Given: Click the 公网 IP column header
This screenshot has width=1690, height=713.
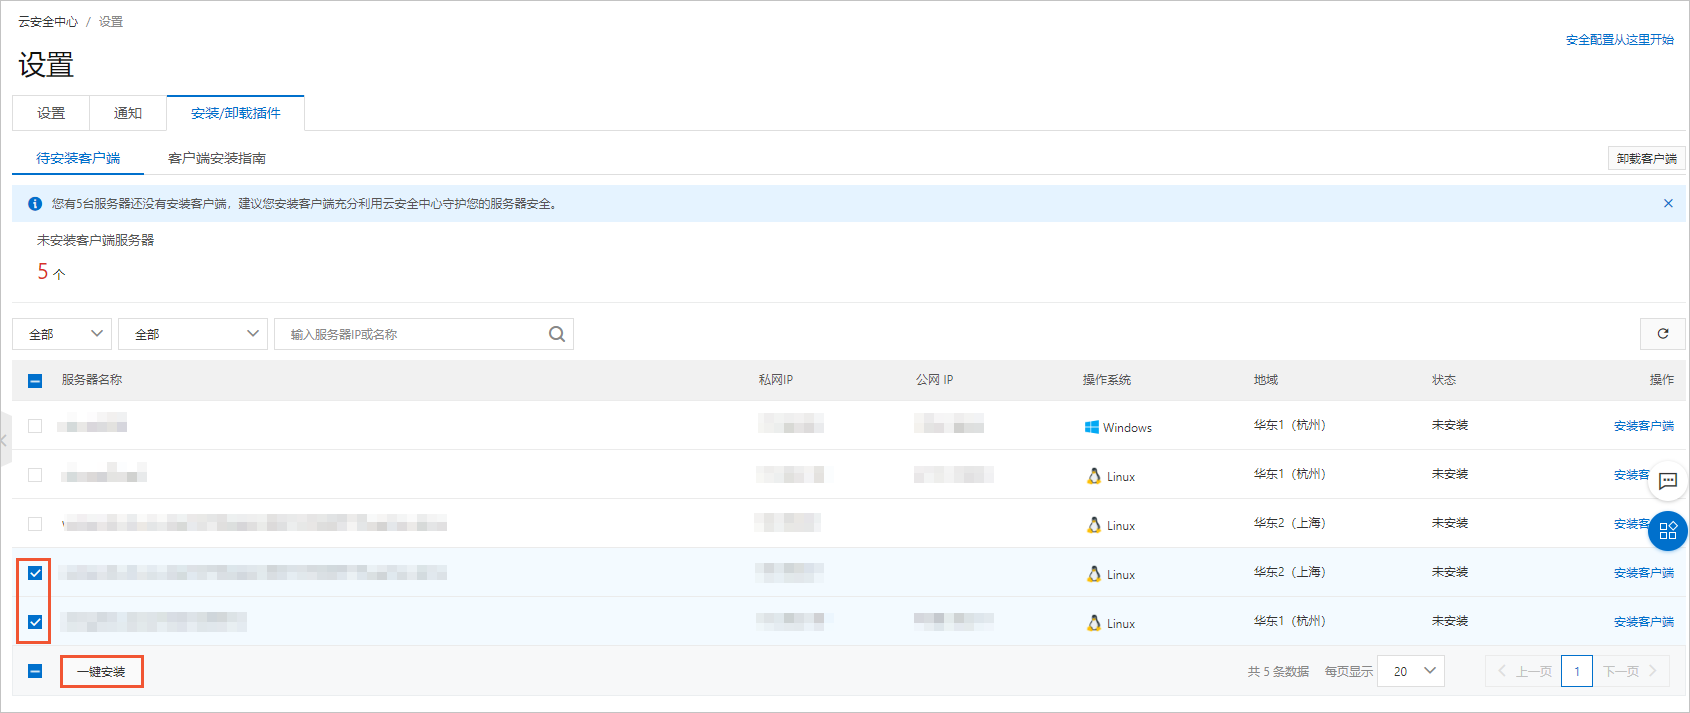Looking at the screenshot, I should tap(935, 380).
